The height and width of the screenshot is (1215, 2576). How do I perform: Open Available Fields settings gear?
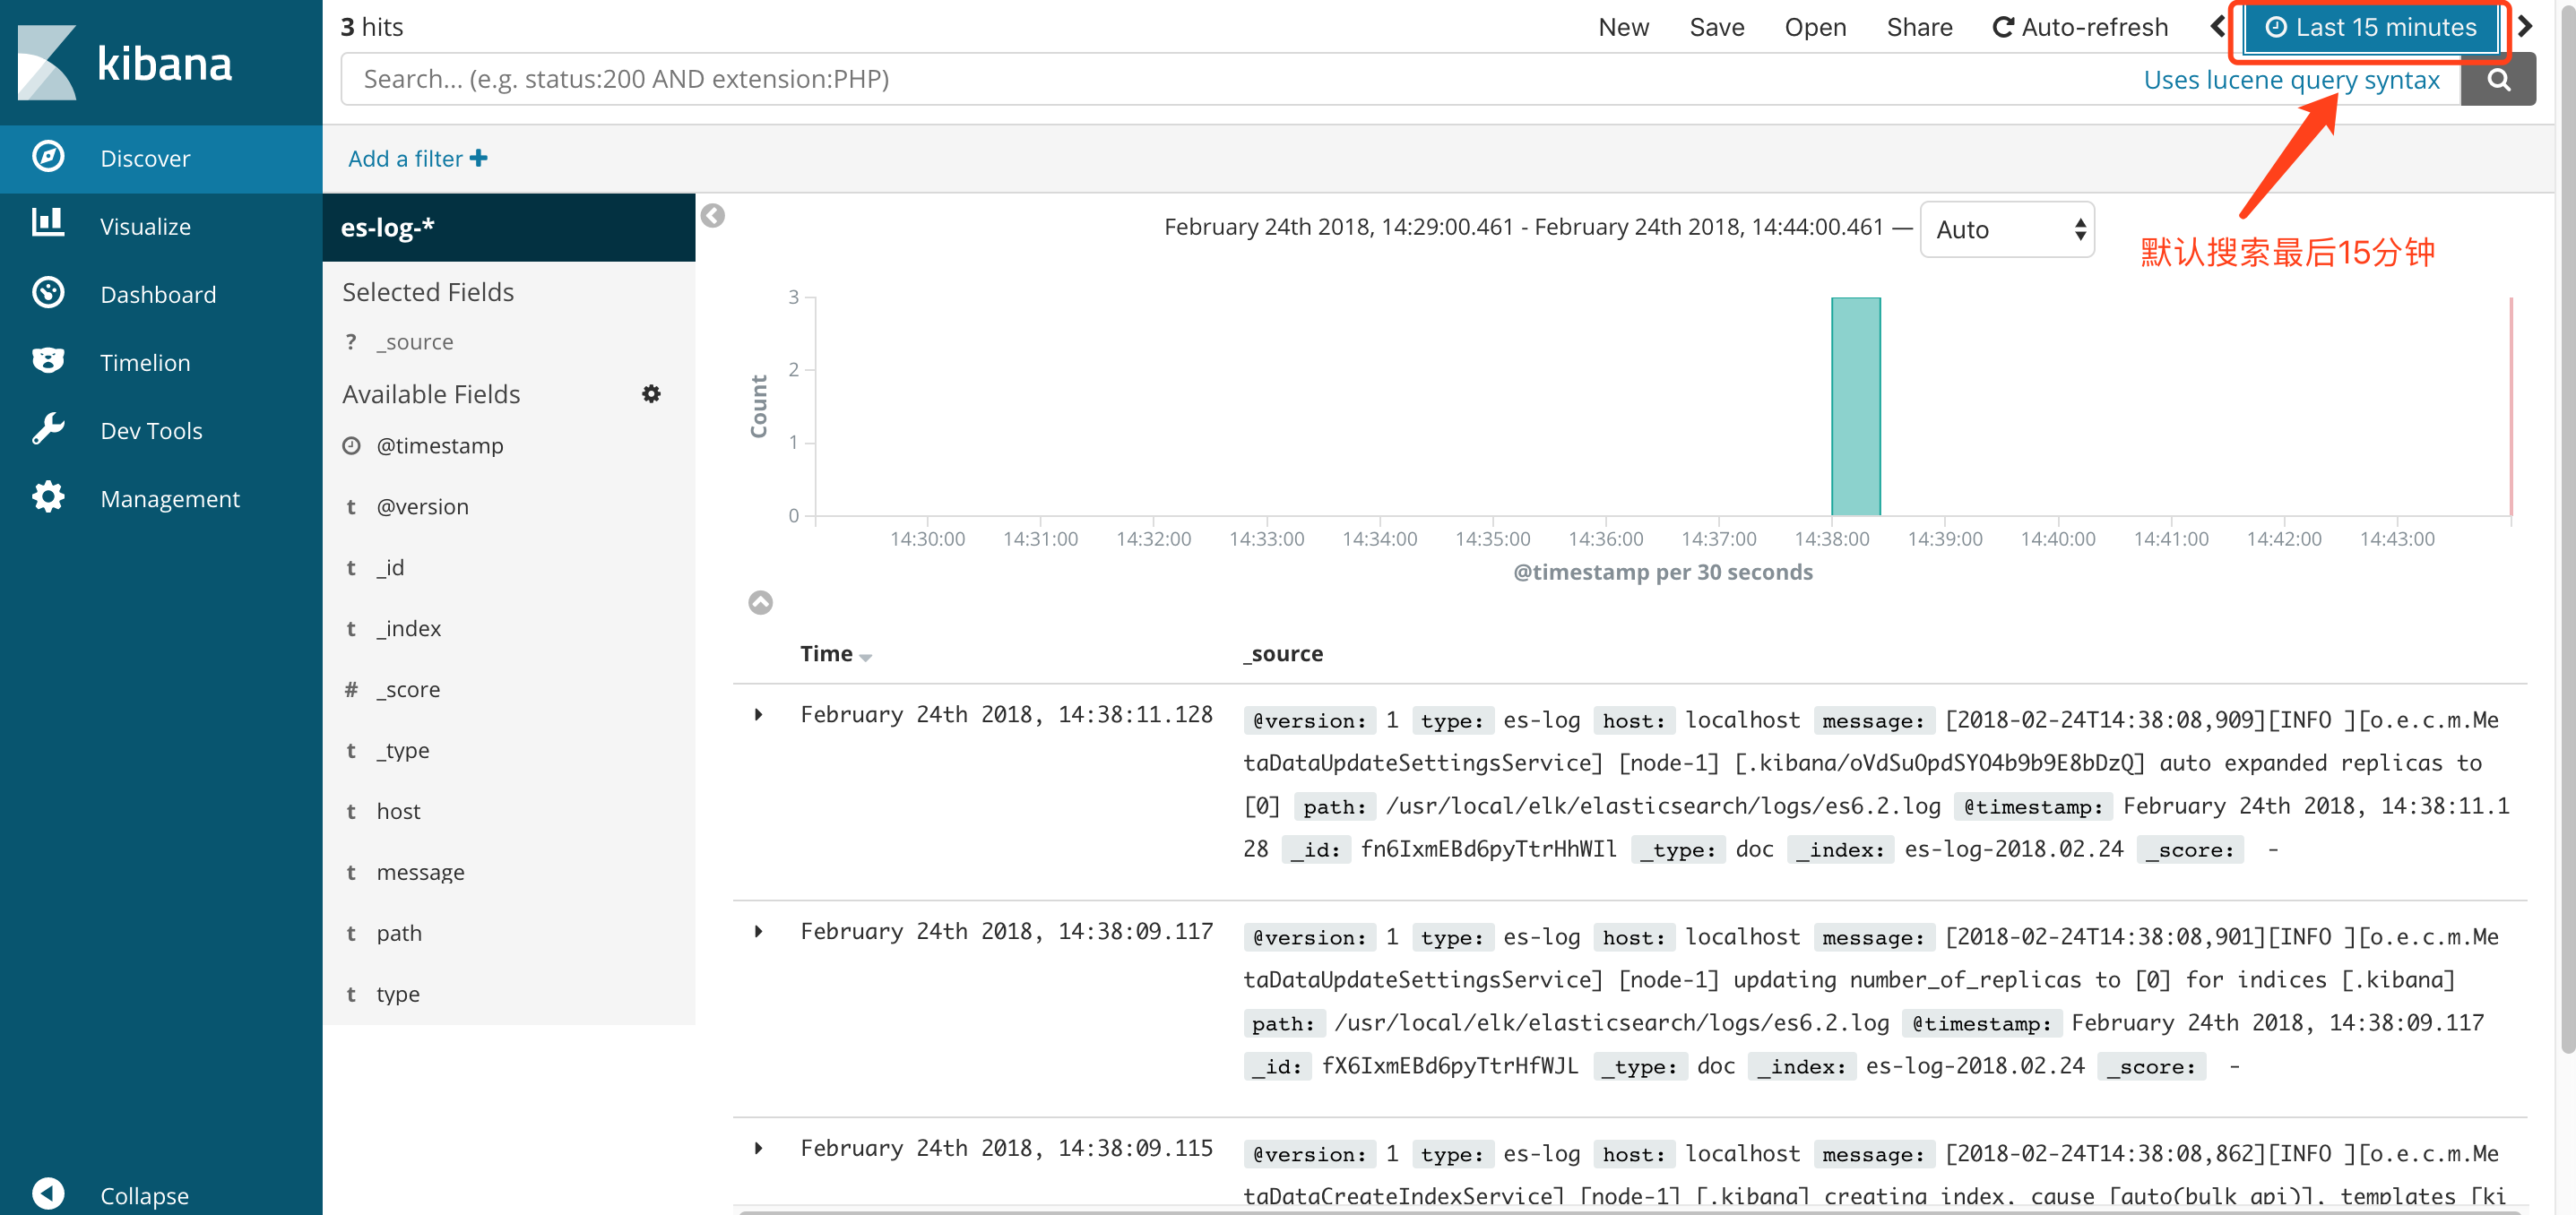pos(651,394)
